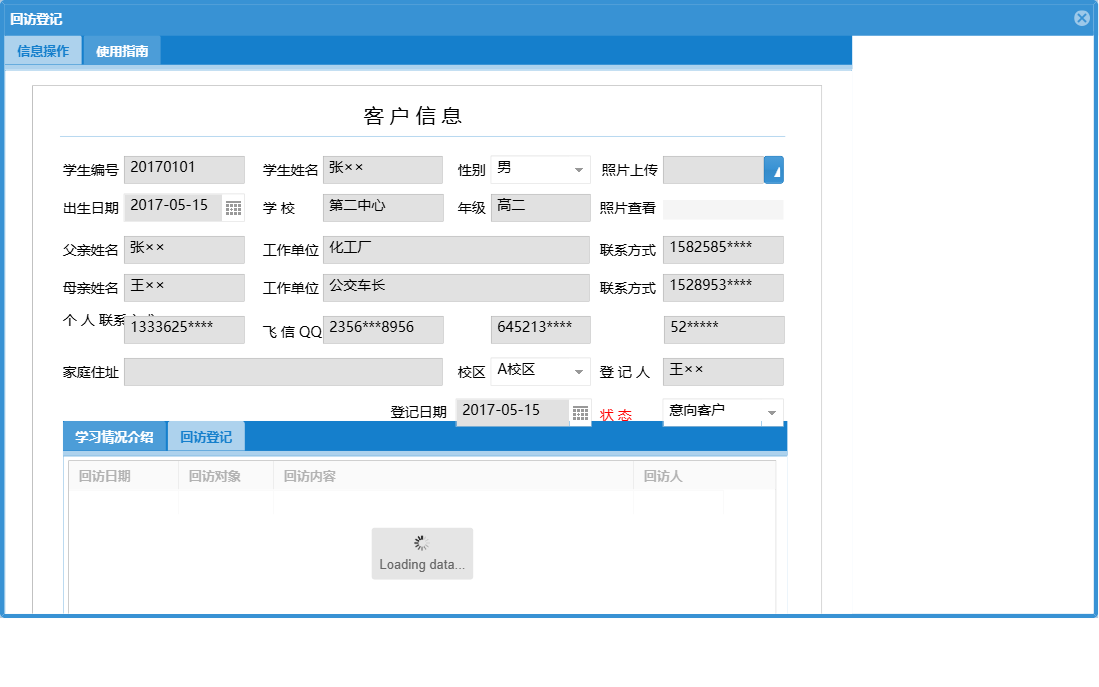
Task: Open the 回访登记 tab
Action: click(207, 436)
